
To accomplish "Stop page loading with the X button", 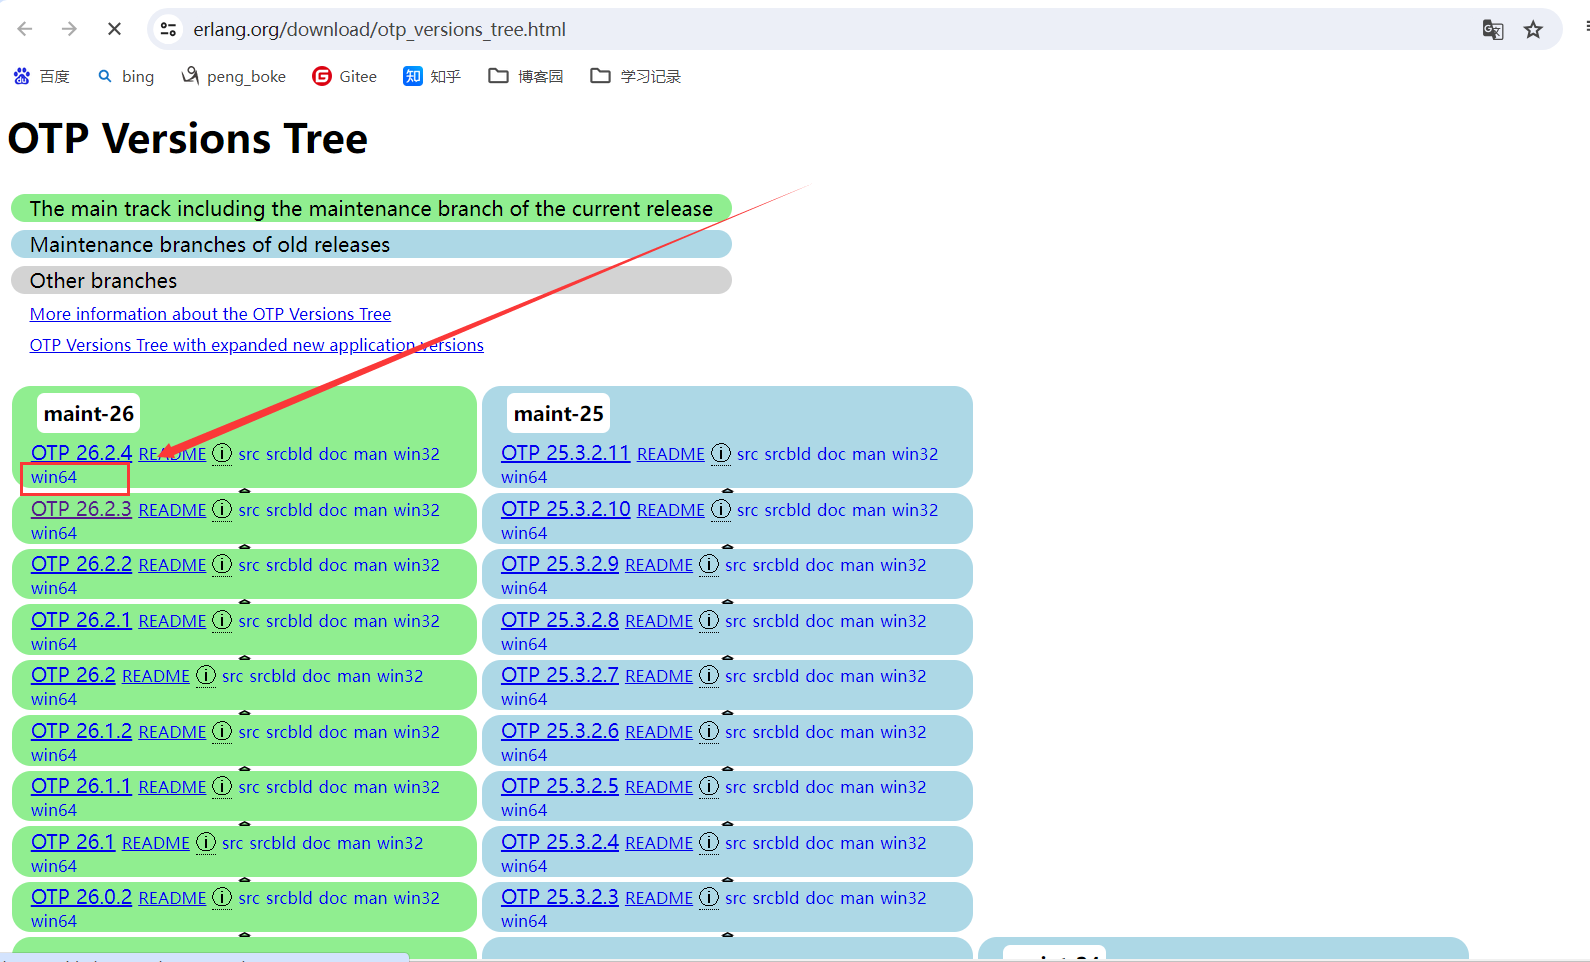I will coord(114,29).
